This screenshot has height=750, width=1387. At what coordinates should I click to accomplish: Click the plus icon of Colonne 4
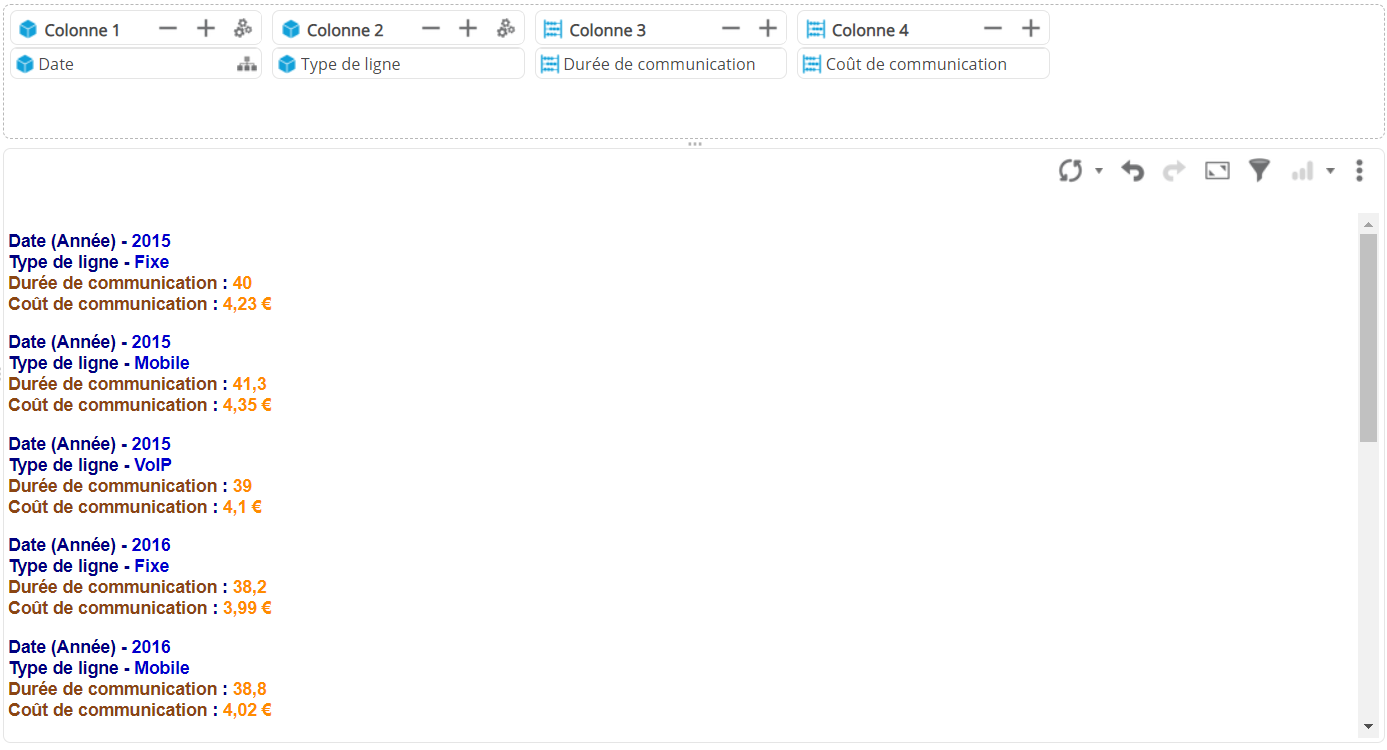(1031, 29)
